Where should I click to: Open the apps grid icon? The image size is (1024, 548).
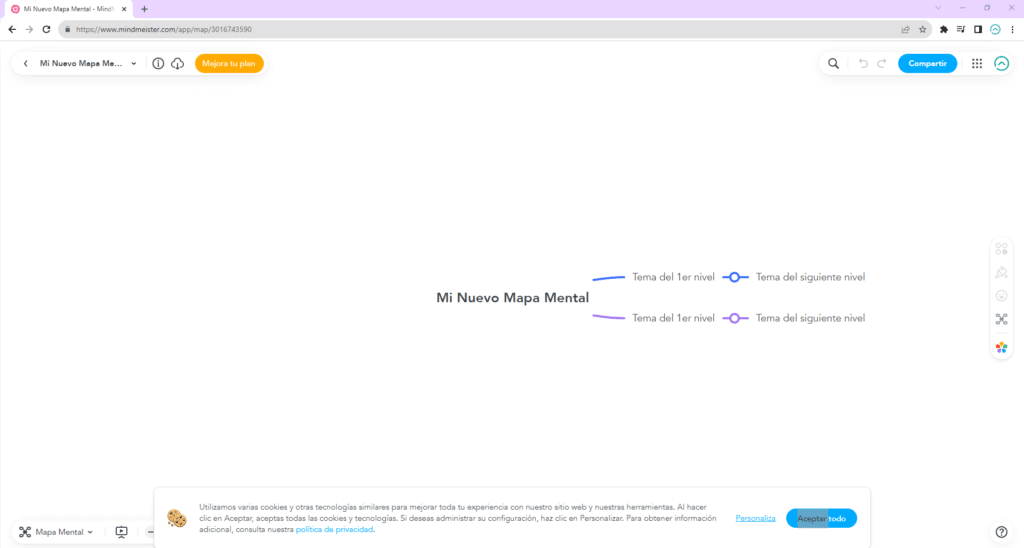tap(977, 64)
